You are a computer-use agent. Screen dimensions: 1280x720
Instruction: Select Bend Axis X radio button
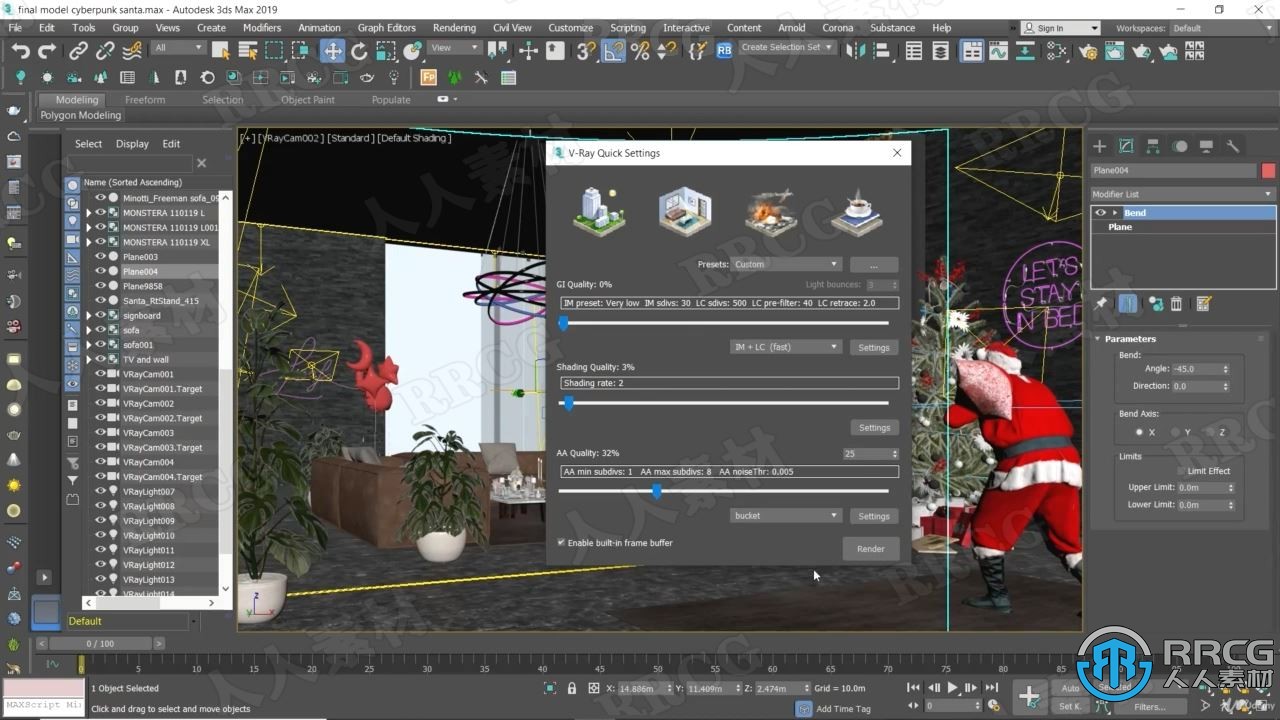[x=1139, y=432]
